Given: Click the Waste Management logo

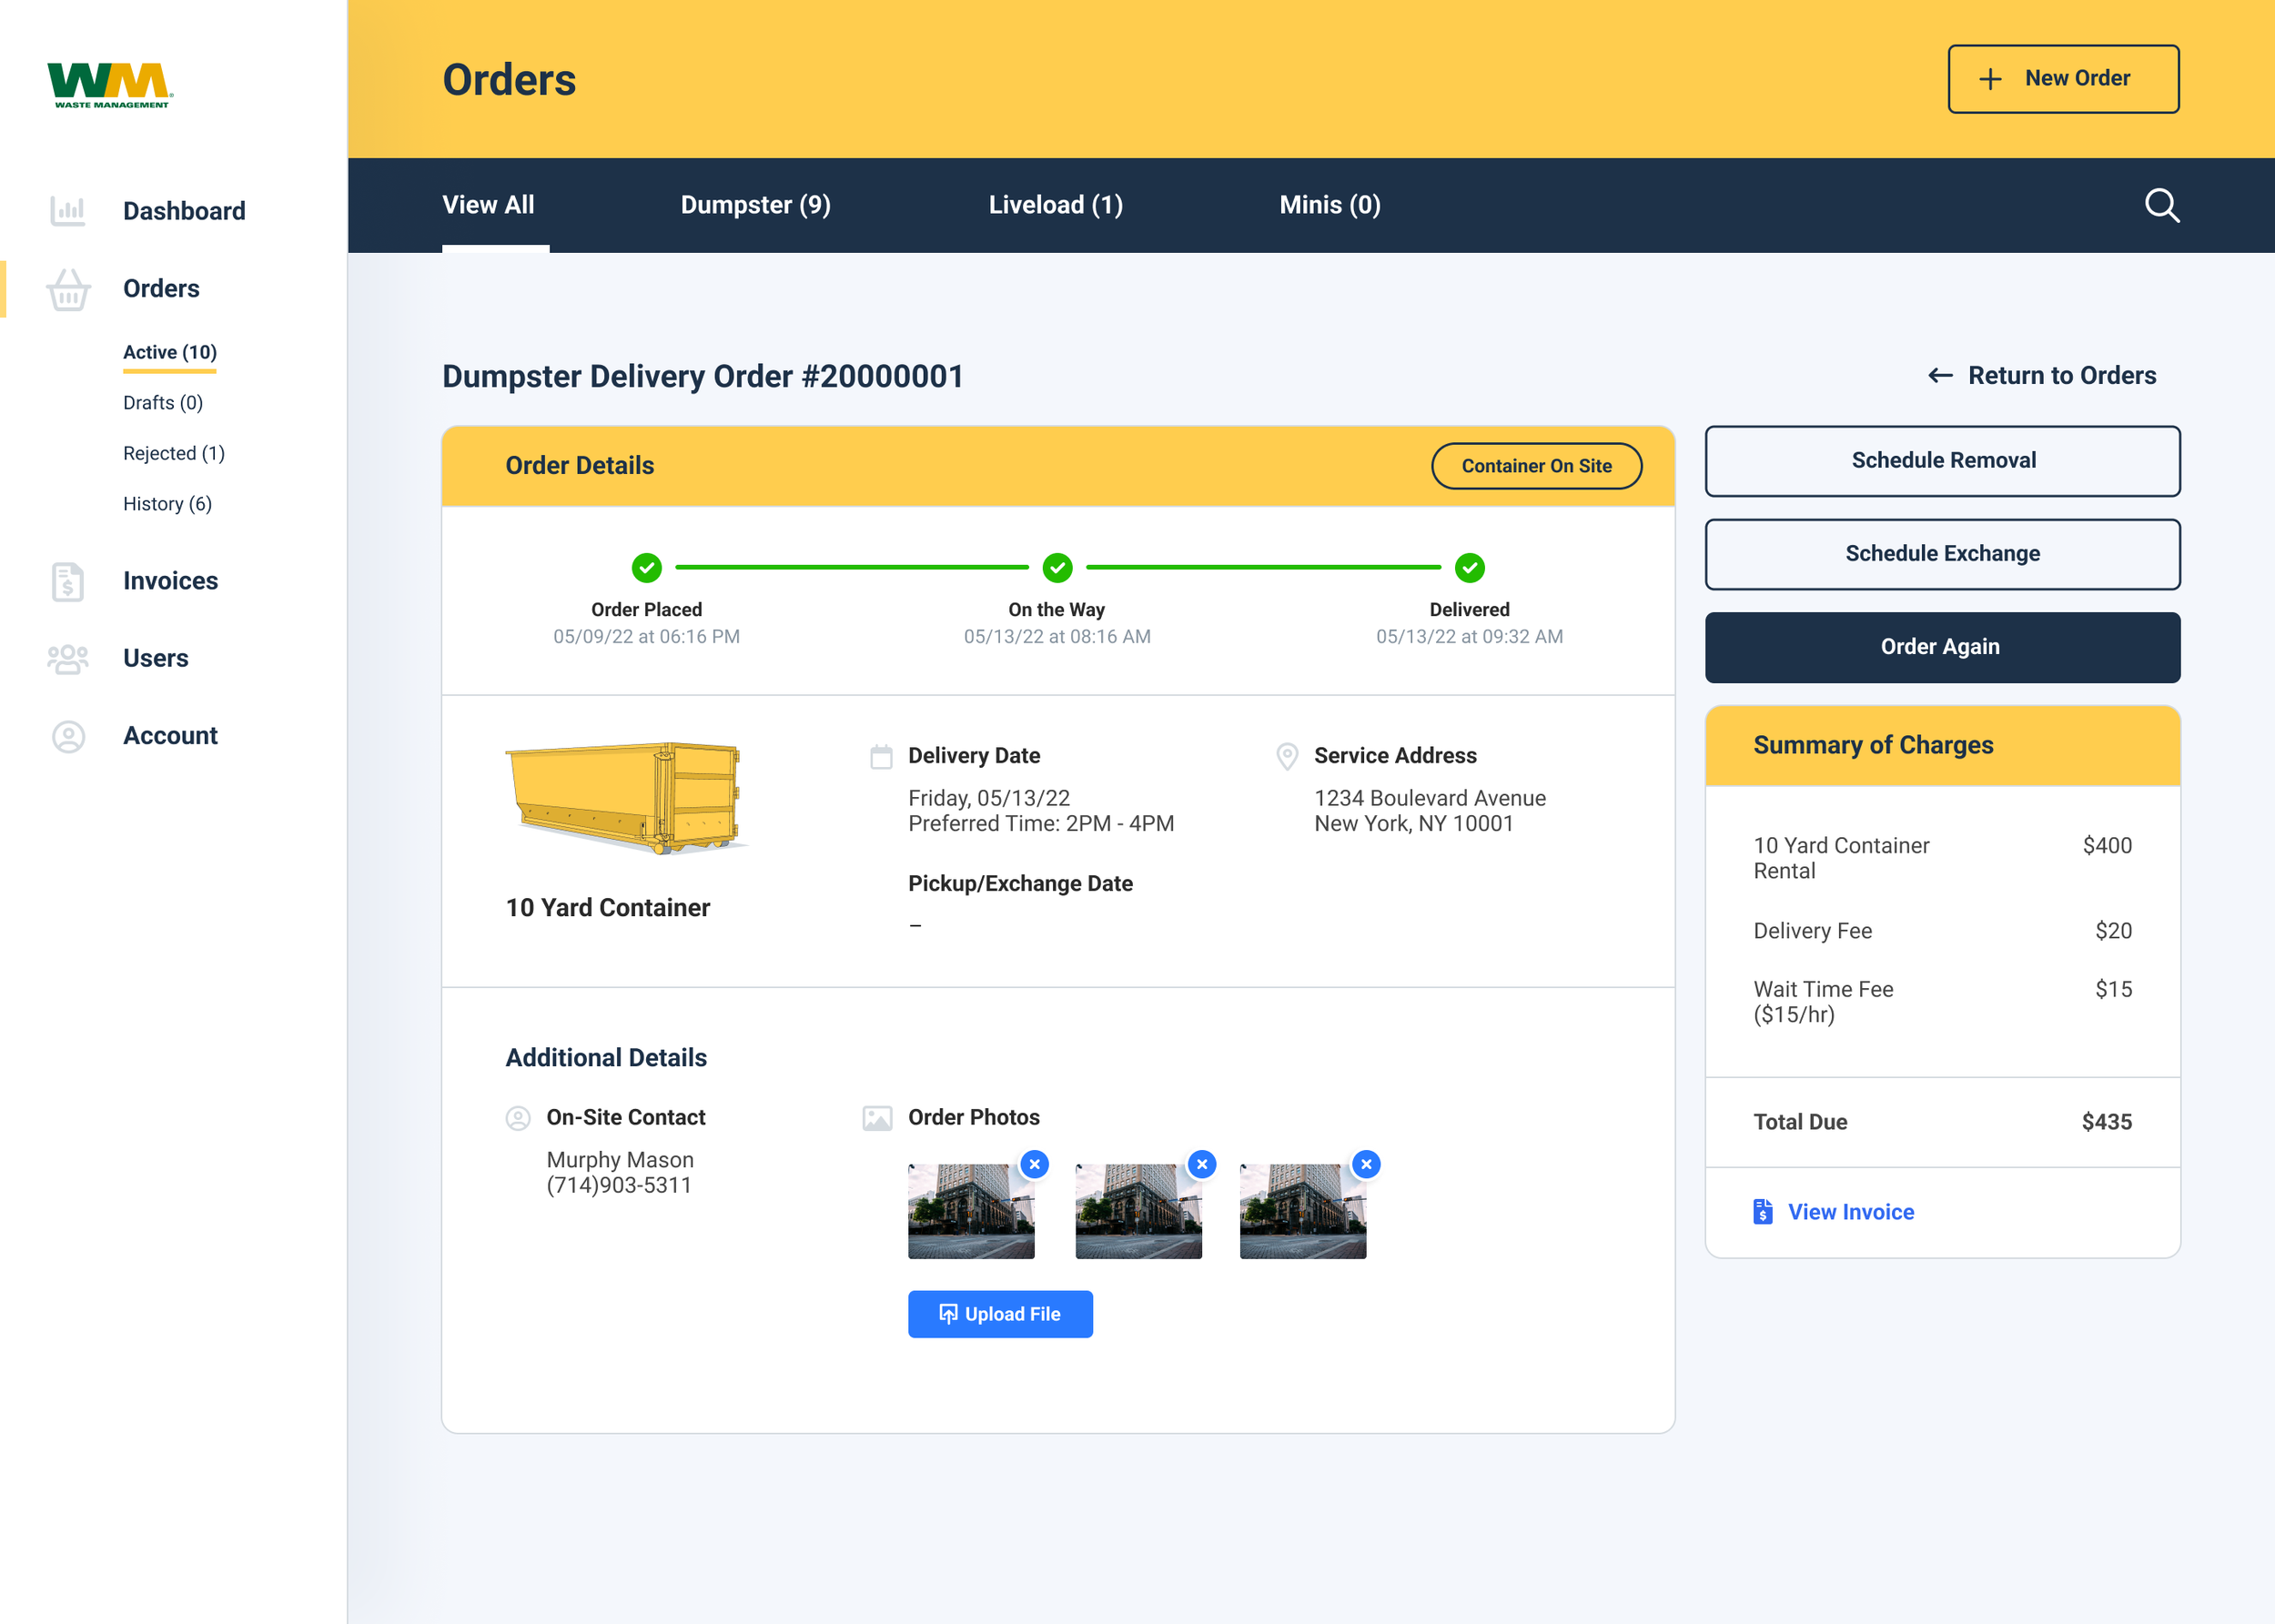Looking at the screenshot, I should (110, 85).
